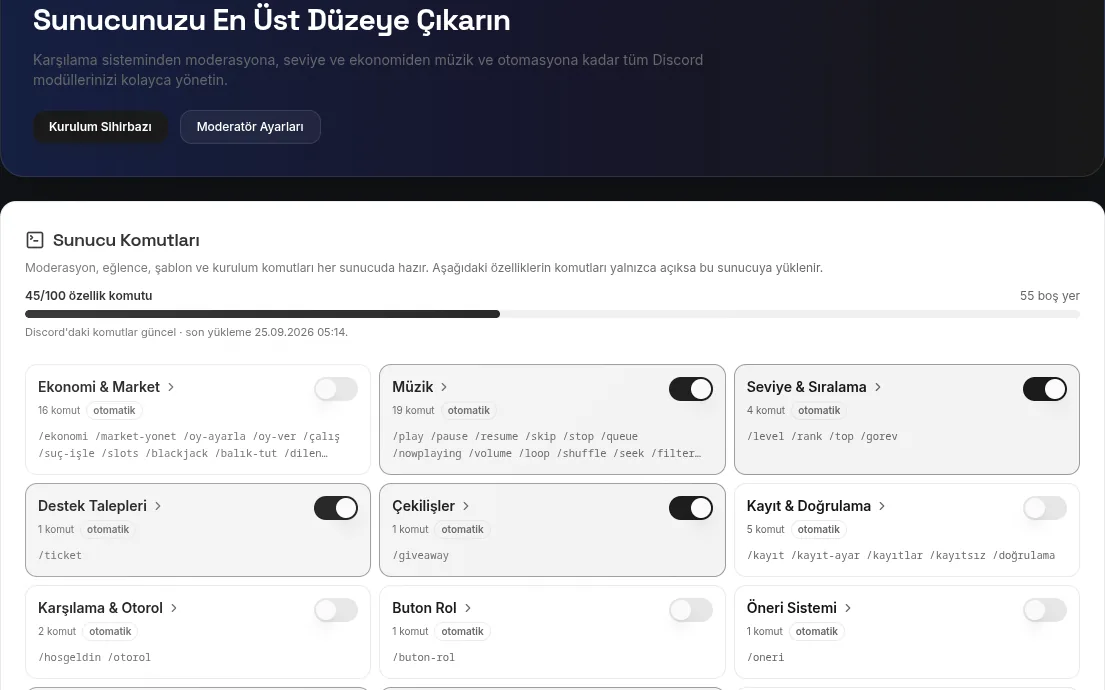Open Moderatör Ayarları
The width and height of the screenshot is (1105, 690).
(250, 127)
